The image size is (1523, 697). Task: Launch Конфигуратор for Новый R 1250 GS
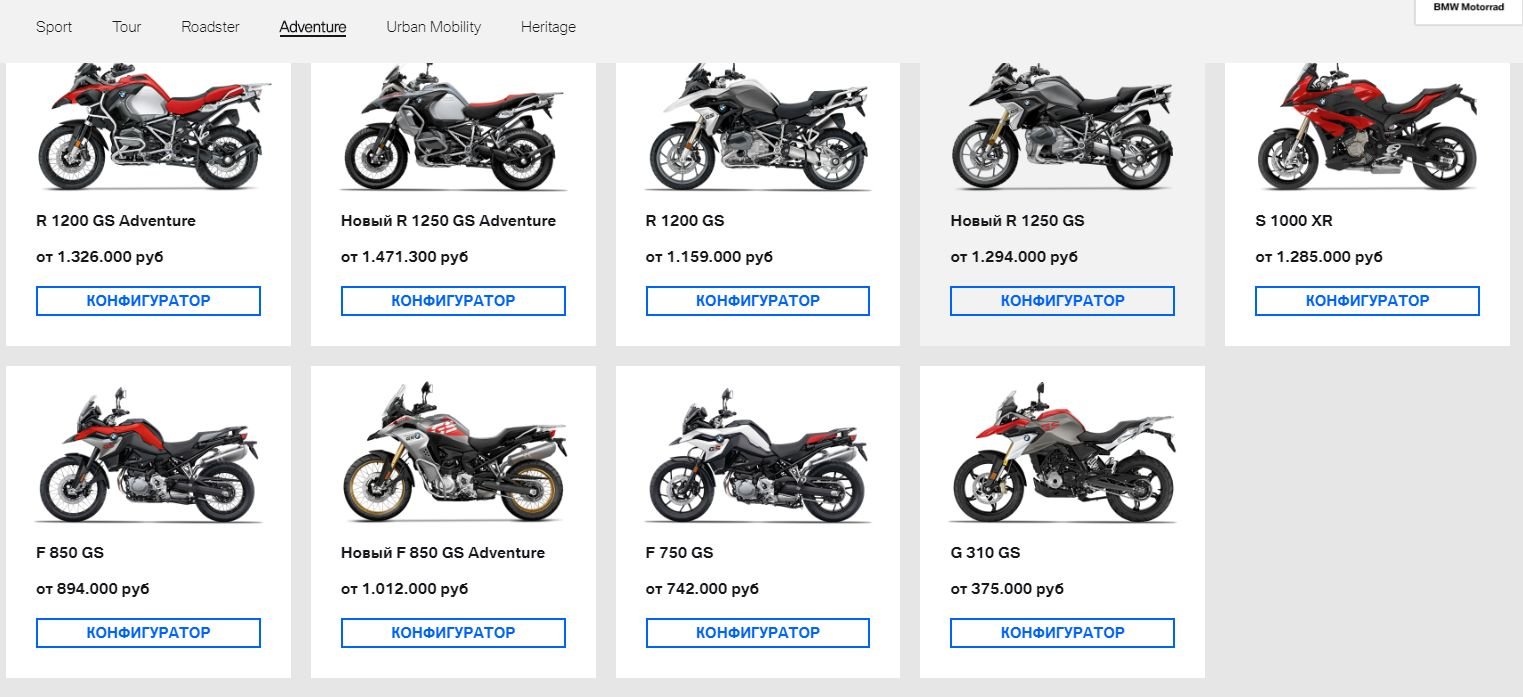coord(1062,301)
